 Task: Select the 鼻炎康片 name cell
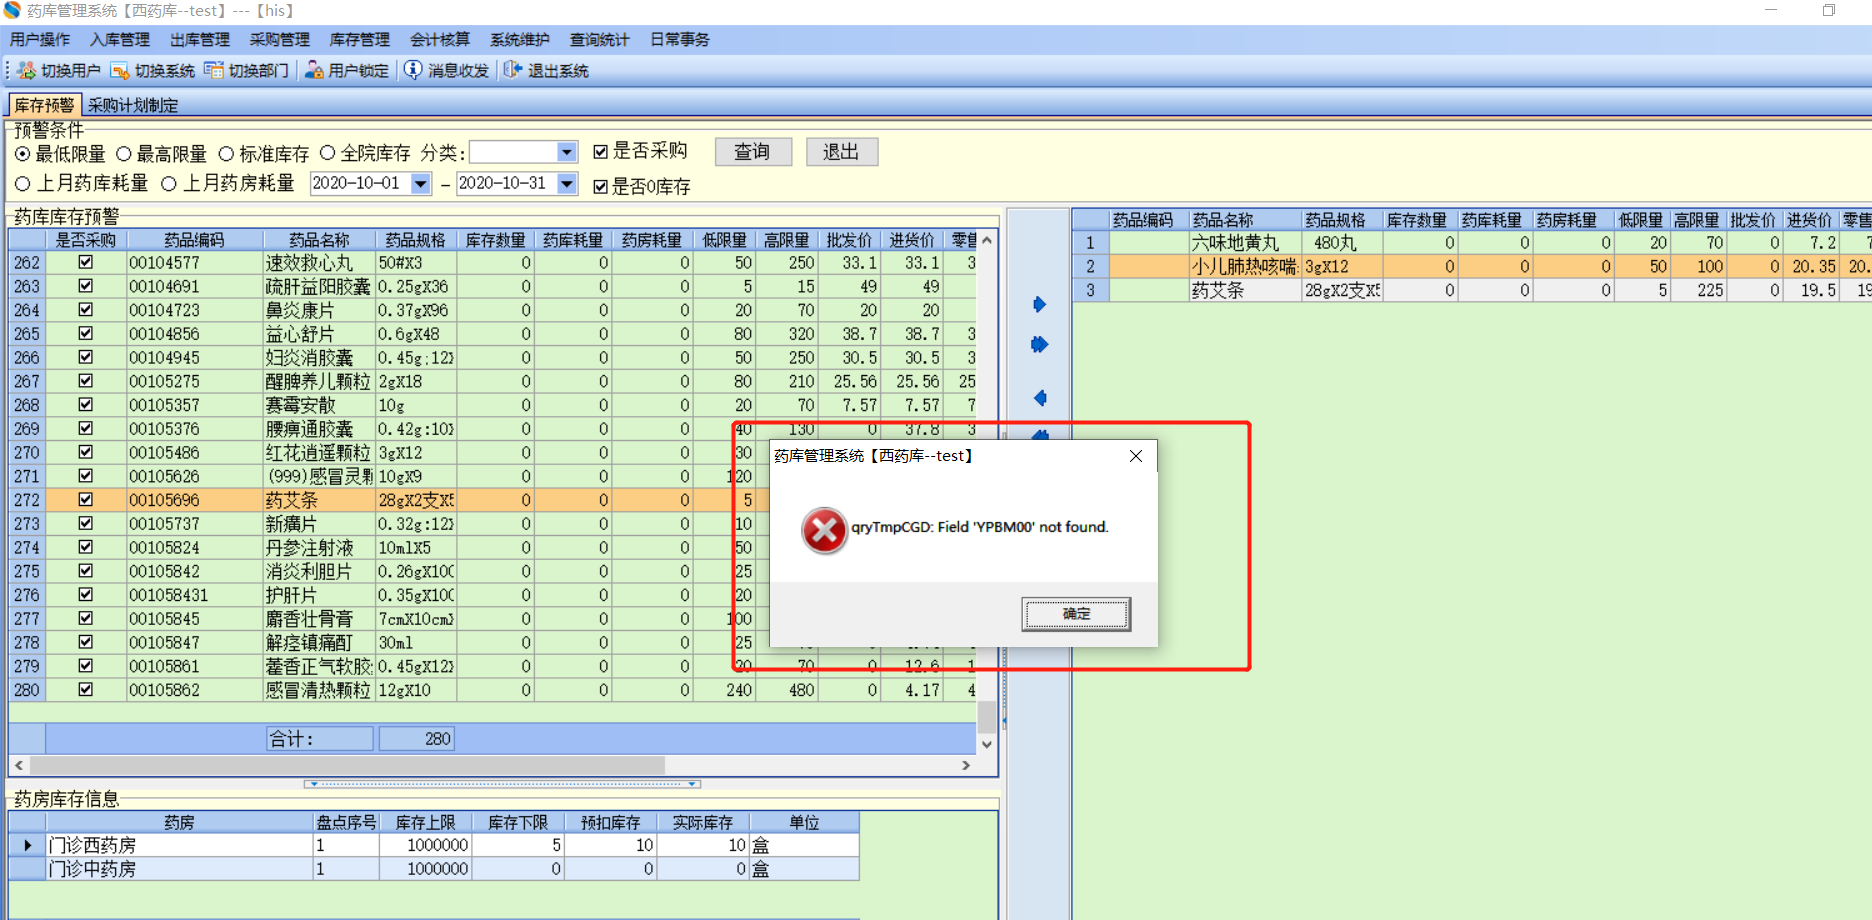coord(319,311)
